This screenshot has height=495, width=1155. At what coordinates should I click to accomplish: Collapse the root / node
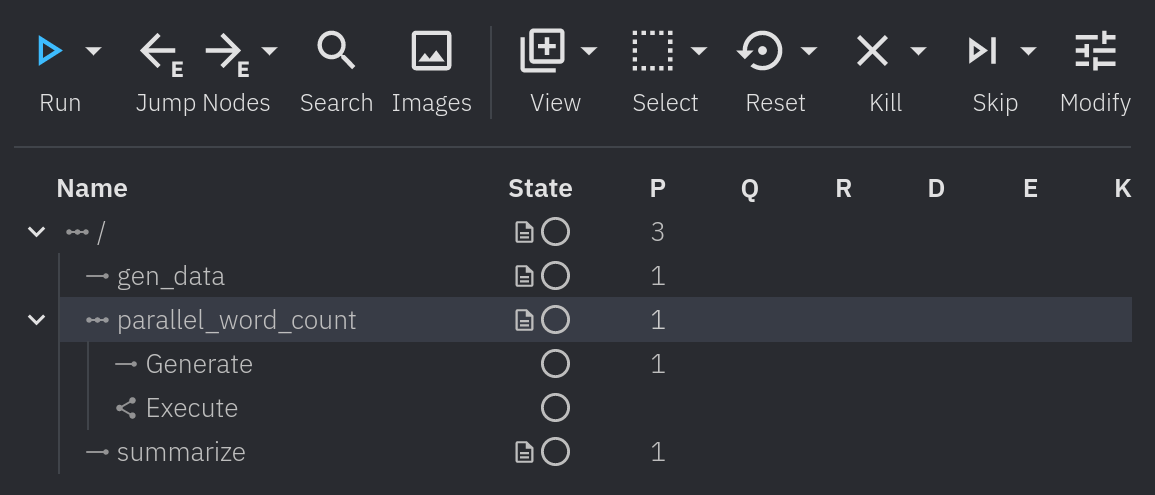[37, 232]
